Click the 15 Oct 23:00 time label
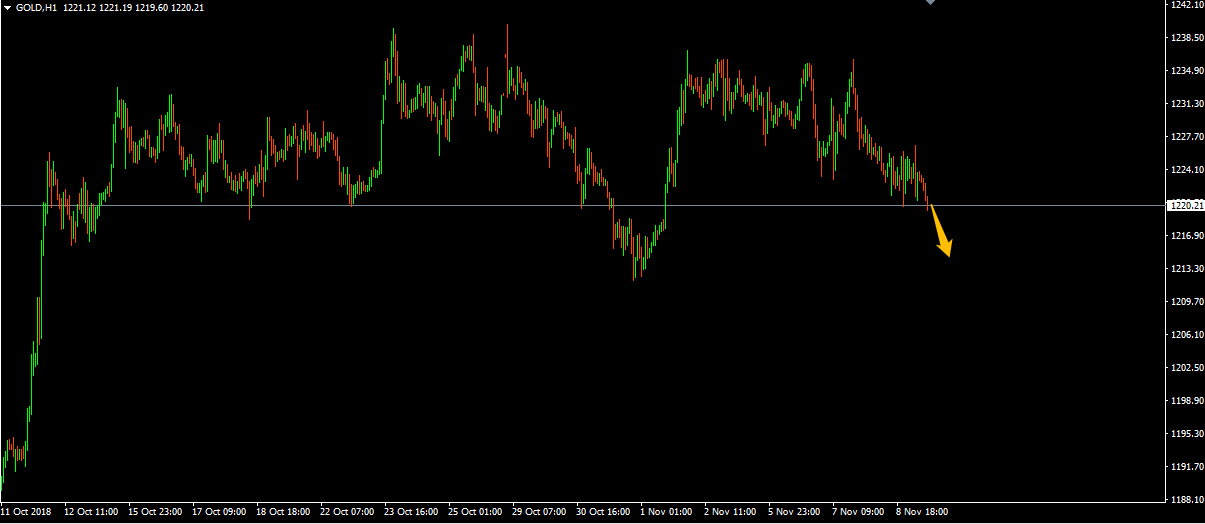Screen dimensions: 1205x524 155,512
